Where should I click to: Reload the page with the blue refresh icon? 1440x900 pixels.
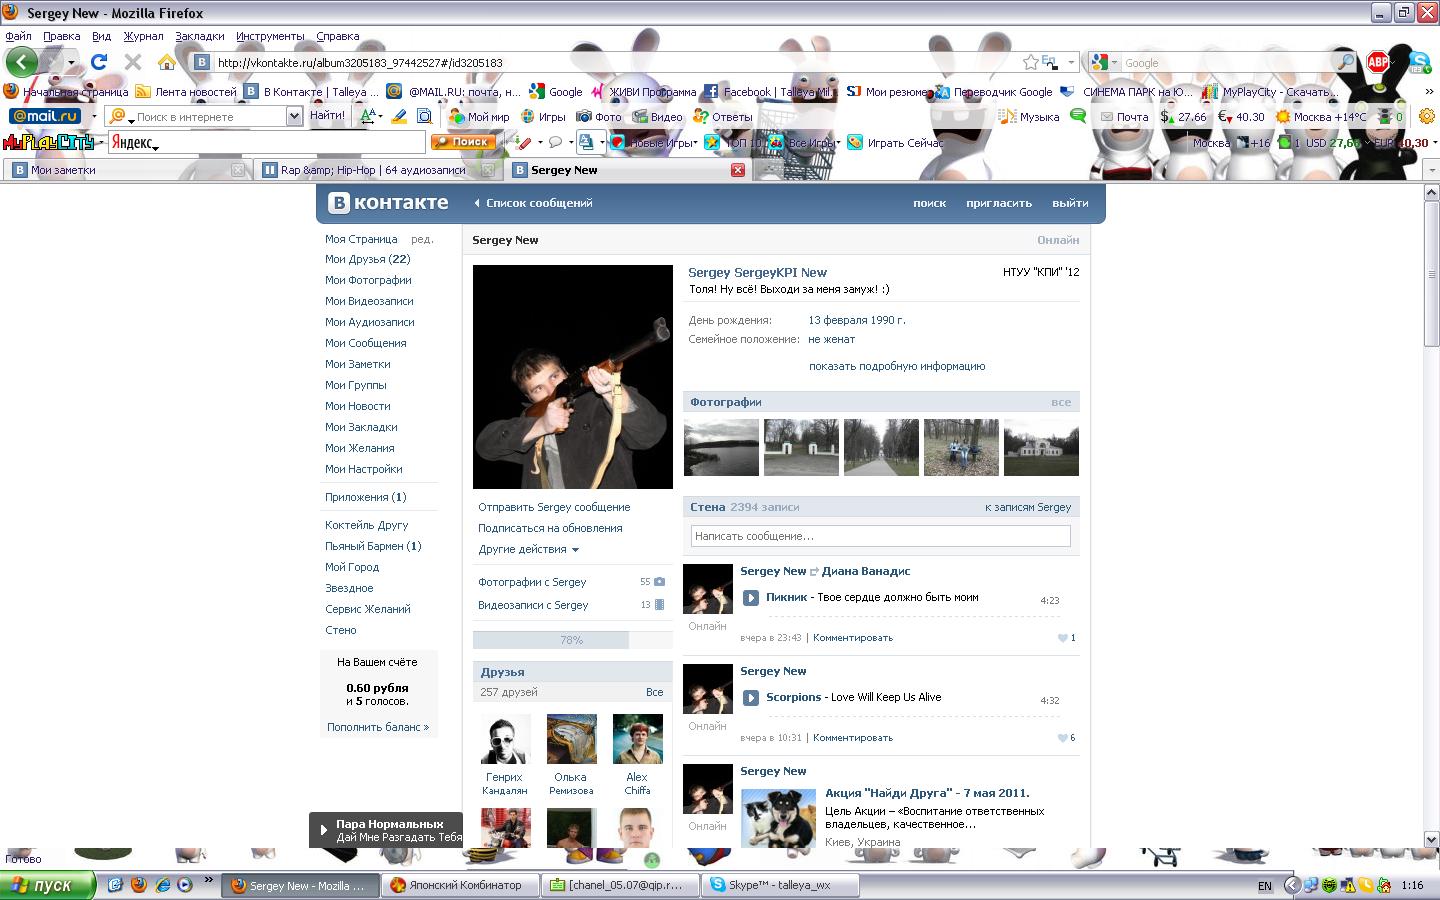99,62
